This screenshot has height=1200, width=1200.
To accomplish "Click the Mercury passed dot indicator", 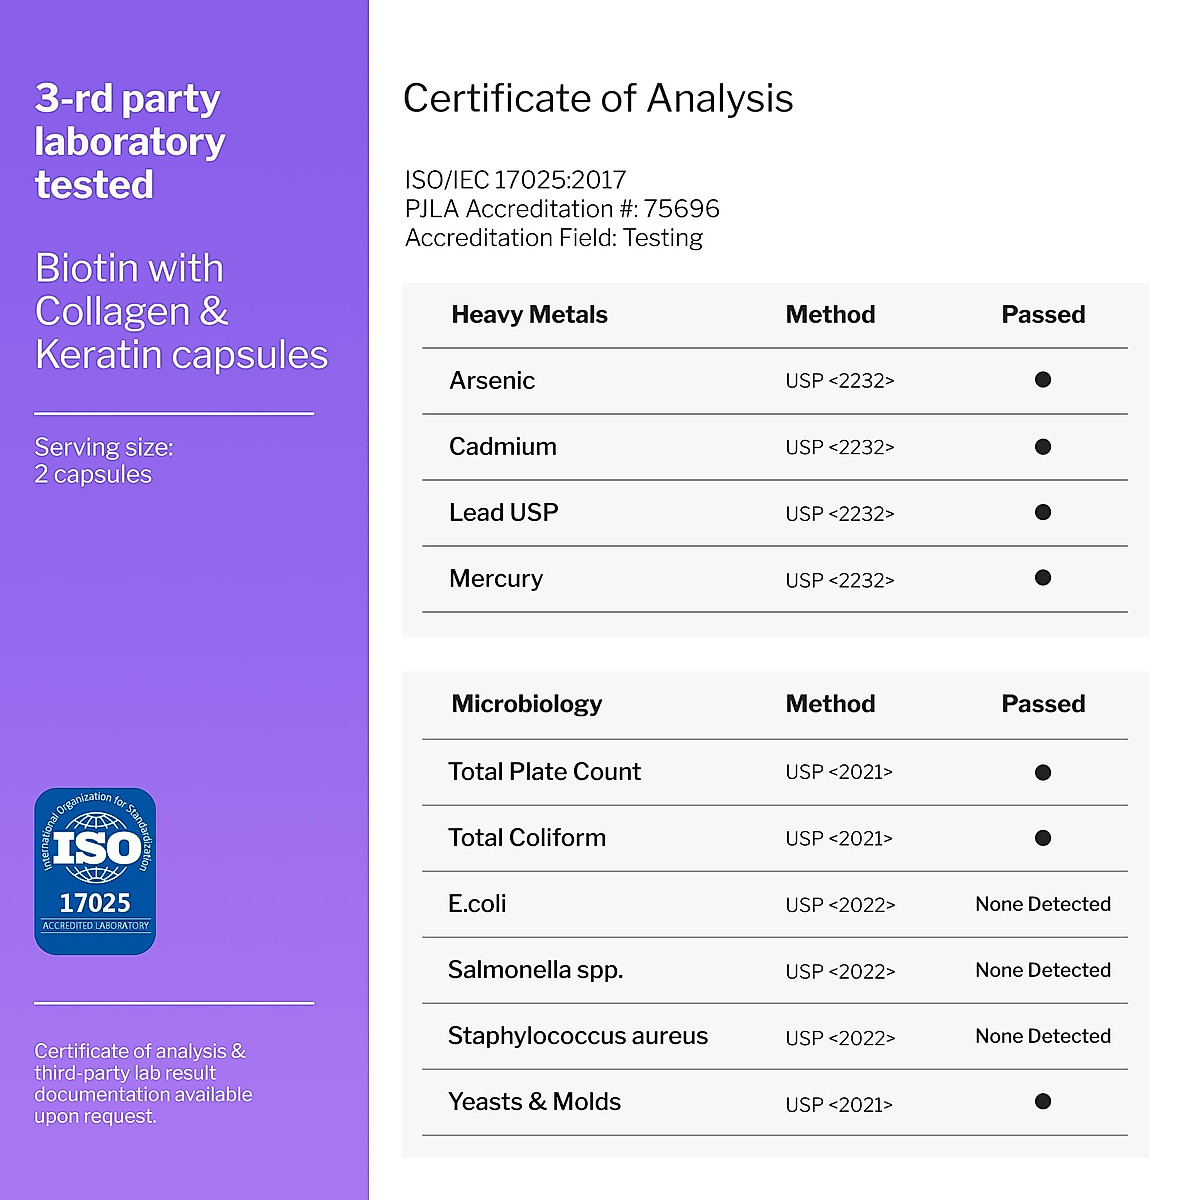I will pyautogui.click(x=1043, y=578).
